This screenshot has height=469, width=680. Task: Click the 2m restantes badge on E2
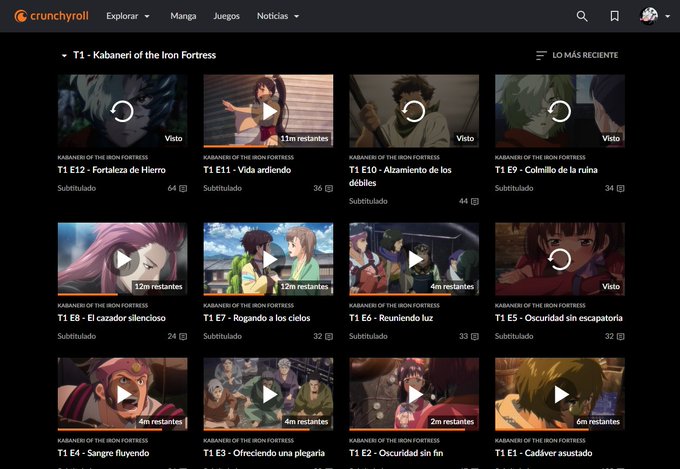pyautogui.click(x=452, y=421)
